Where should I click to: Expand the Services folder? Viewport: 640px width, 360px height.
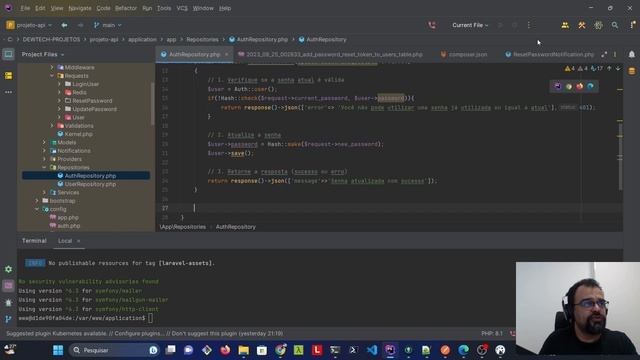(44, 192)
